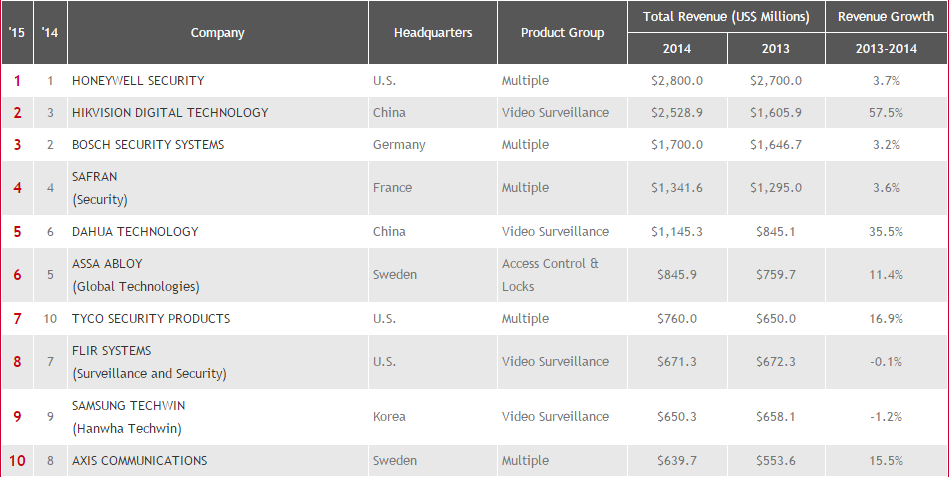Click the red rank number 10

pos(17,461)
